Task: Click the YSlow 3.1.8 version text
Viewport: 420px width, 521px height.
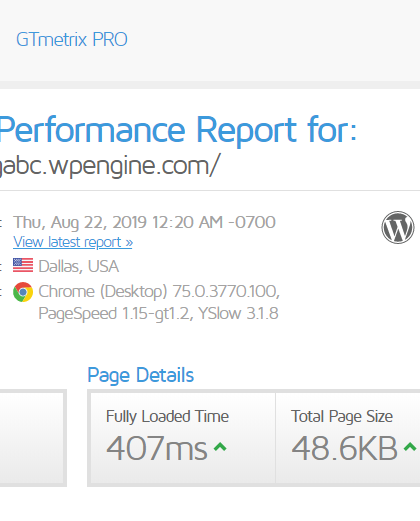Action: click(x=238, y=313)
